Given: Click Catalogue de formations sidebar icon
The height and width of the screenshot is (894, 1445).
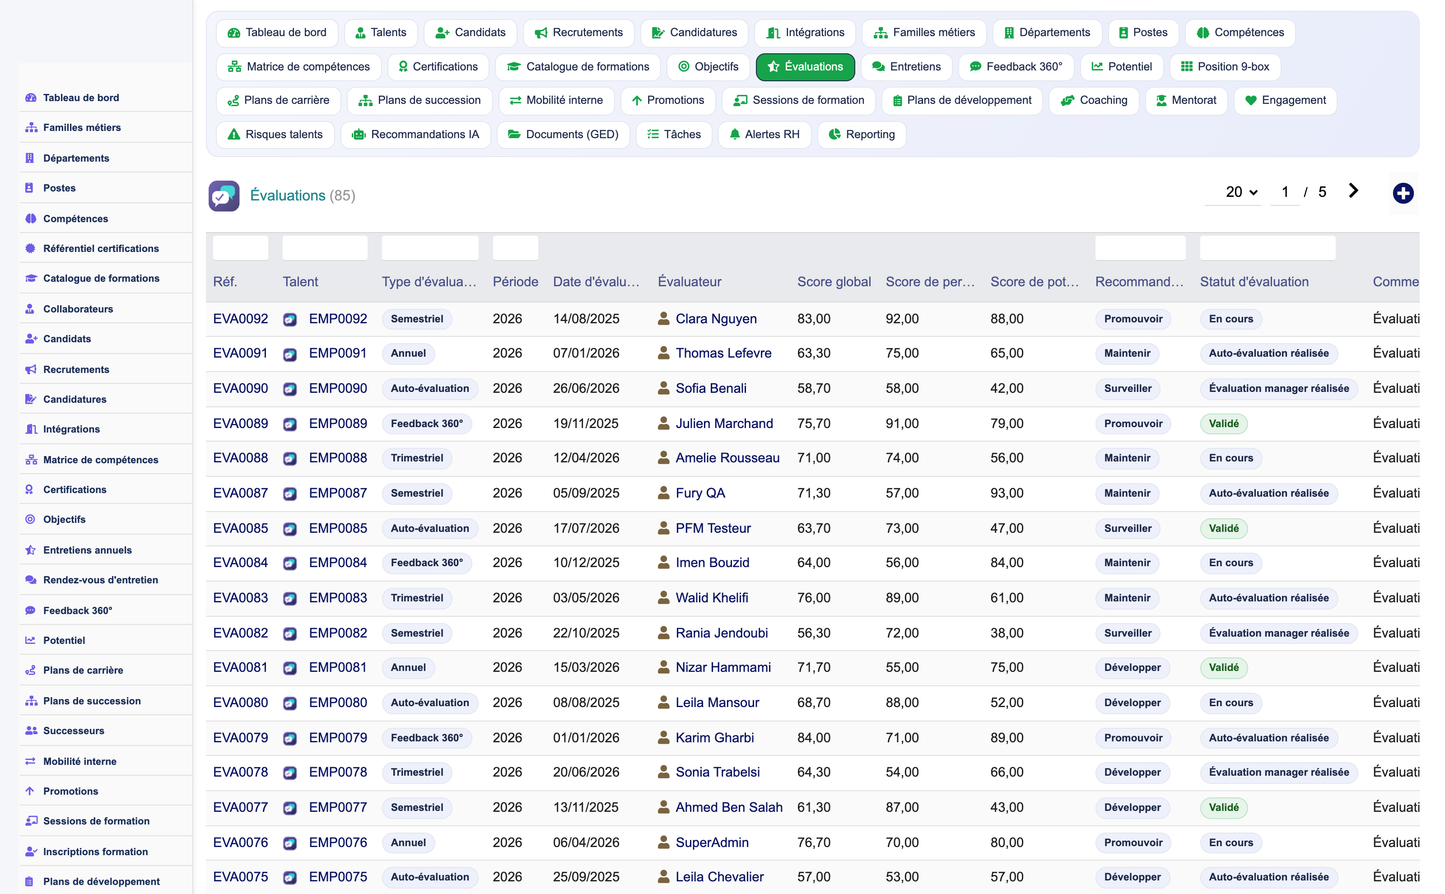Looking at the screenshot, I should point(30,279).
